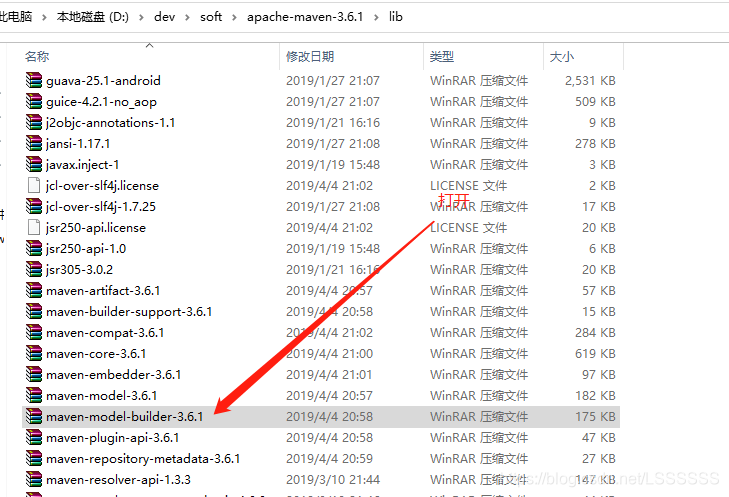Select file name maven-core-3.6.1
This screenshot has height=497, width=729.
click(96, 354)
